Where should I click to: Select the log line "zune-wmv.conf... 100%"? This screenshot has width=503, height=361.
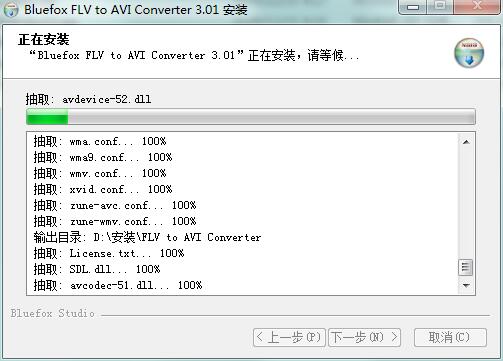point(115,221)
